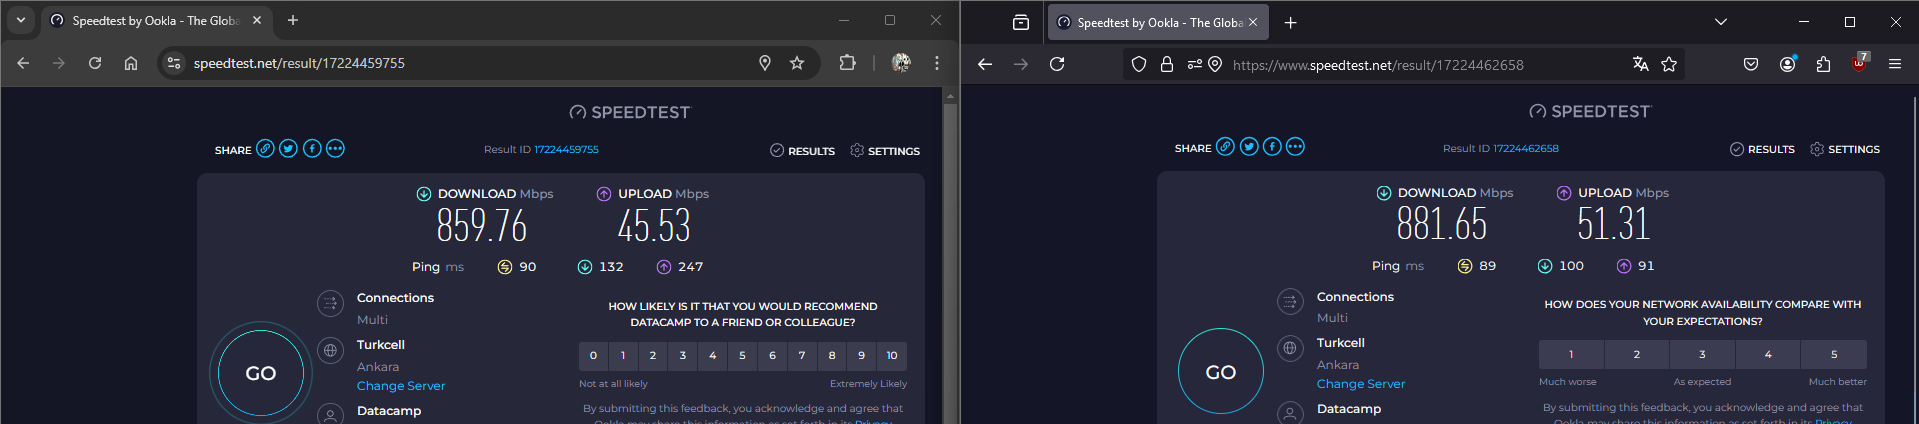Reload page in Firefox

pos(1057,64)
